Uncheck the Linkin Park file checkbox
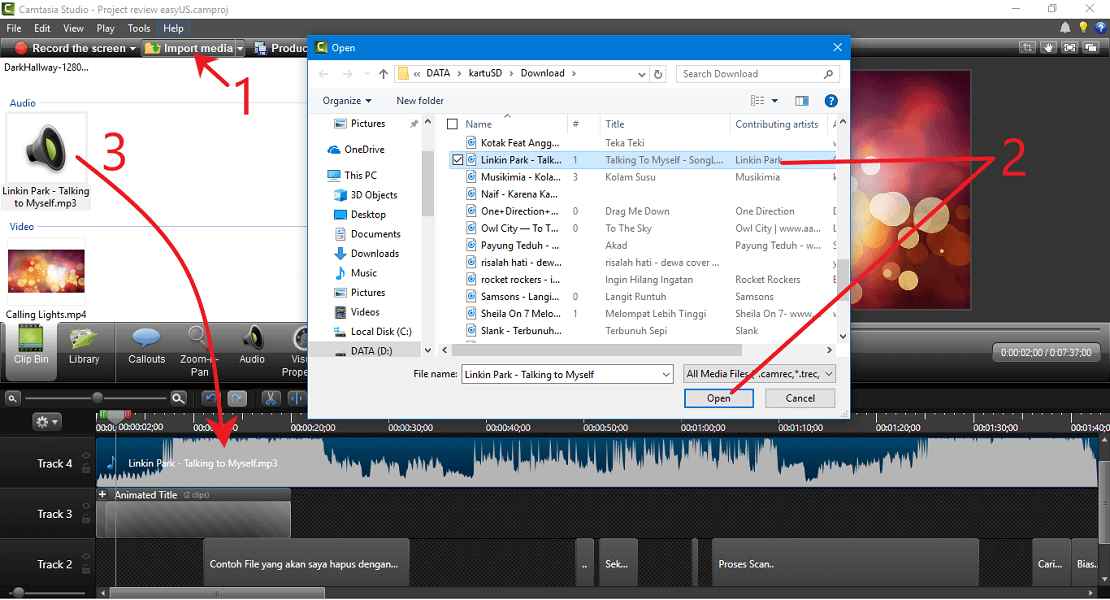Image resolution: width=1110 pixels, height=600 pixels. pyautogui.click(x=457, y=160)
